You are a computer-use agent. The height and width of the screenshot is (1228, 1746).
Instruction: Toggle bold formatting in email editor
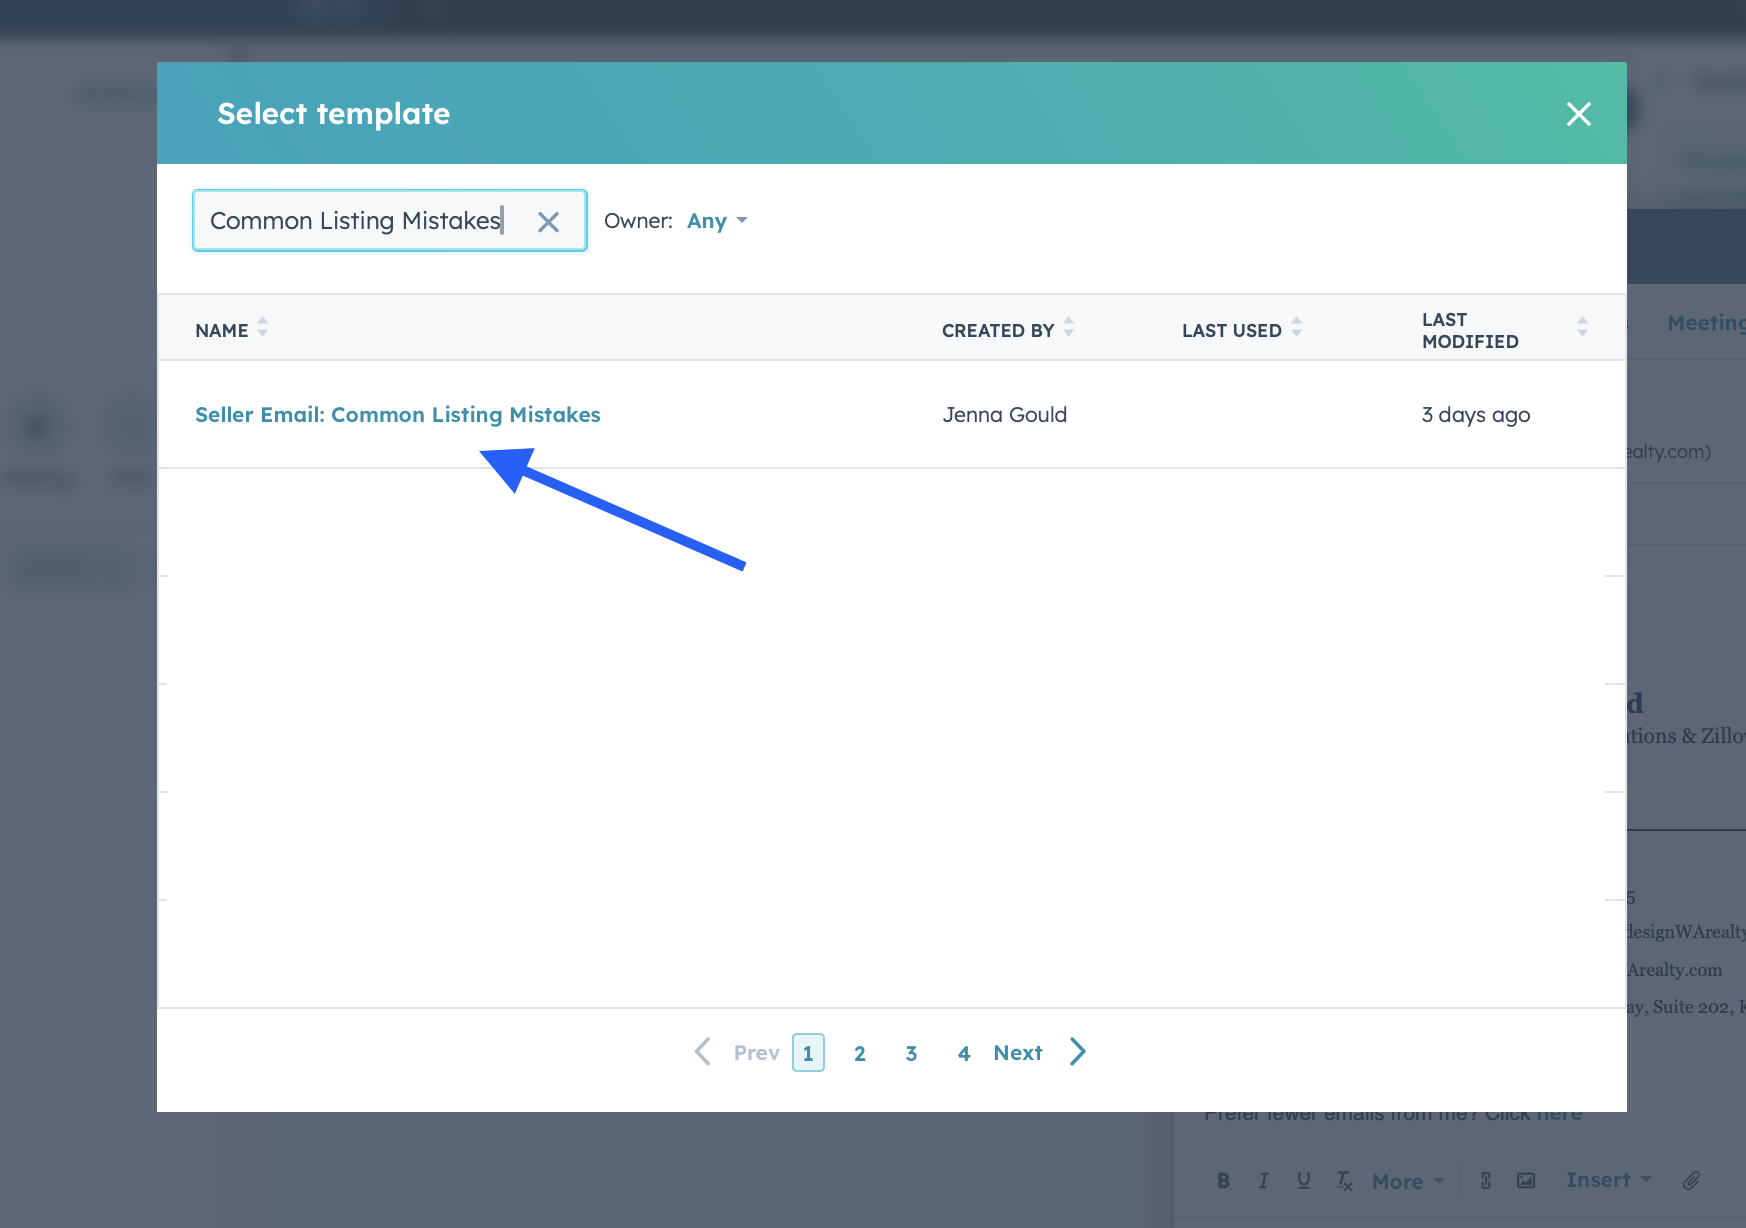[x=1223, y=1181]
